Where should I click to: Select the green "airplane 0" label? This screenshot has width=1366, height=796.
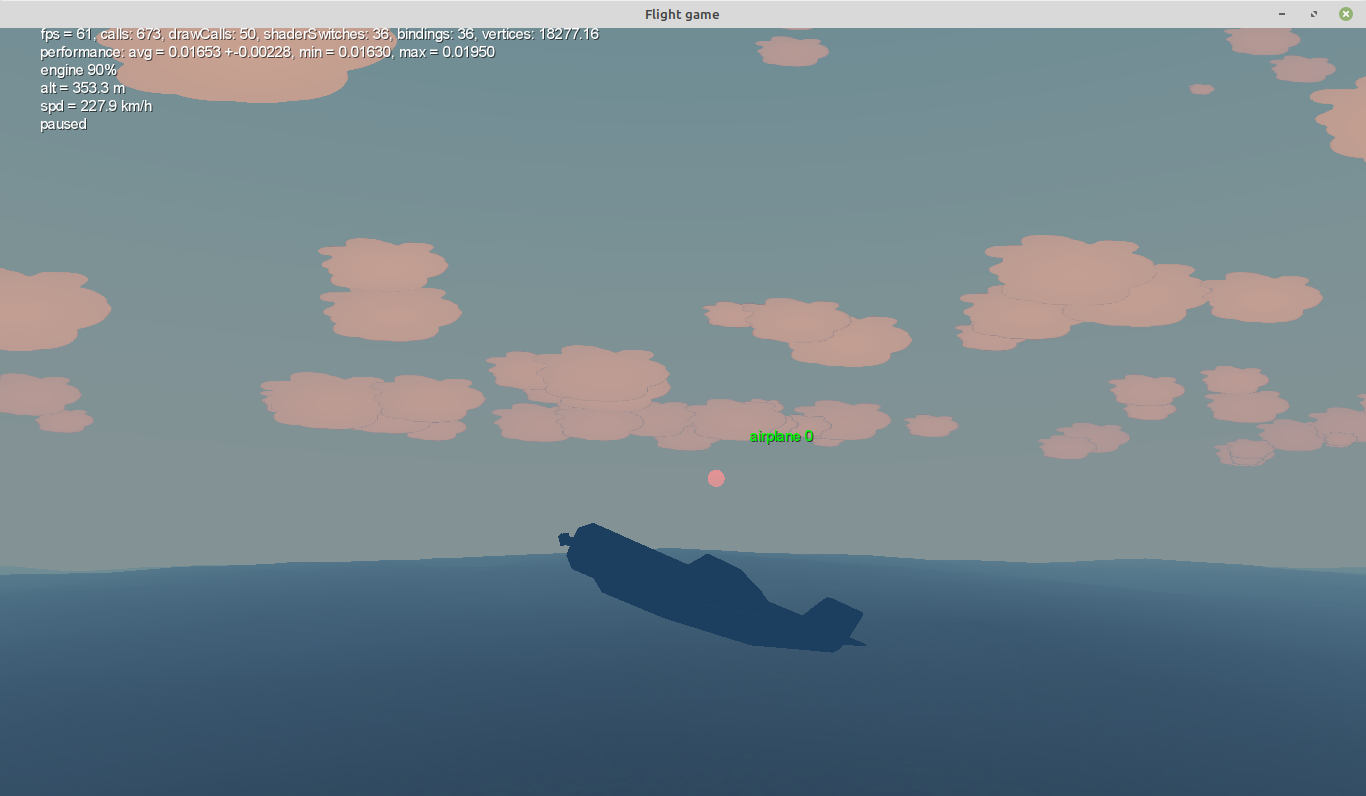click(781, 436)
